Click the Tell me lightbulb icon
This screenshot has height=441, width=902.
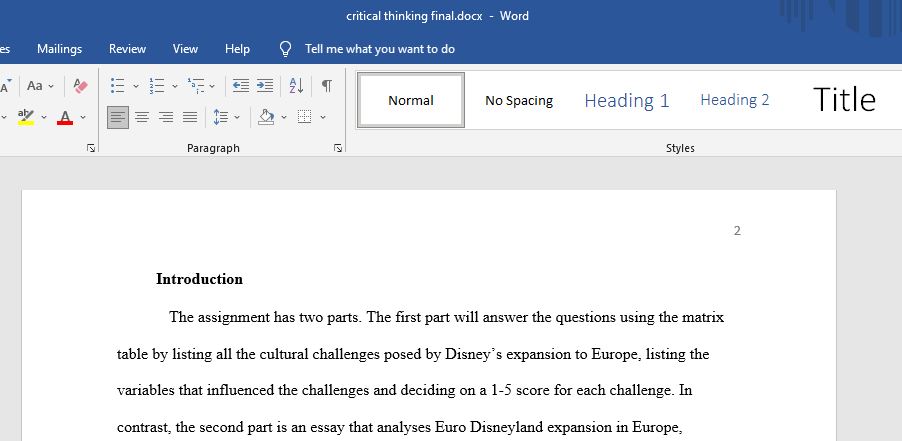click(x=285, y=49)
